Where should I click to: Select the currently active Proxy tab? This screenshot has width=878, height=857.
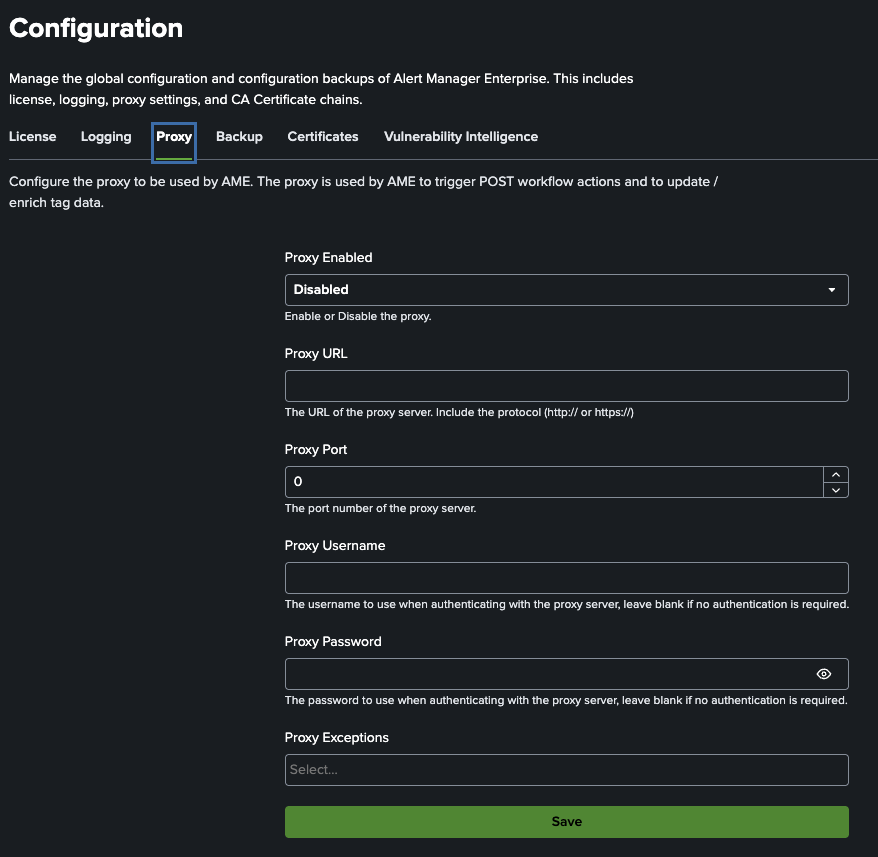(173, 136)
